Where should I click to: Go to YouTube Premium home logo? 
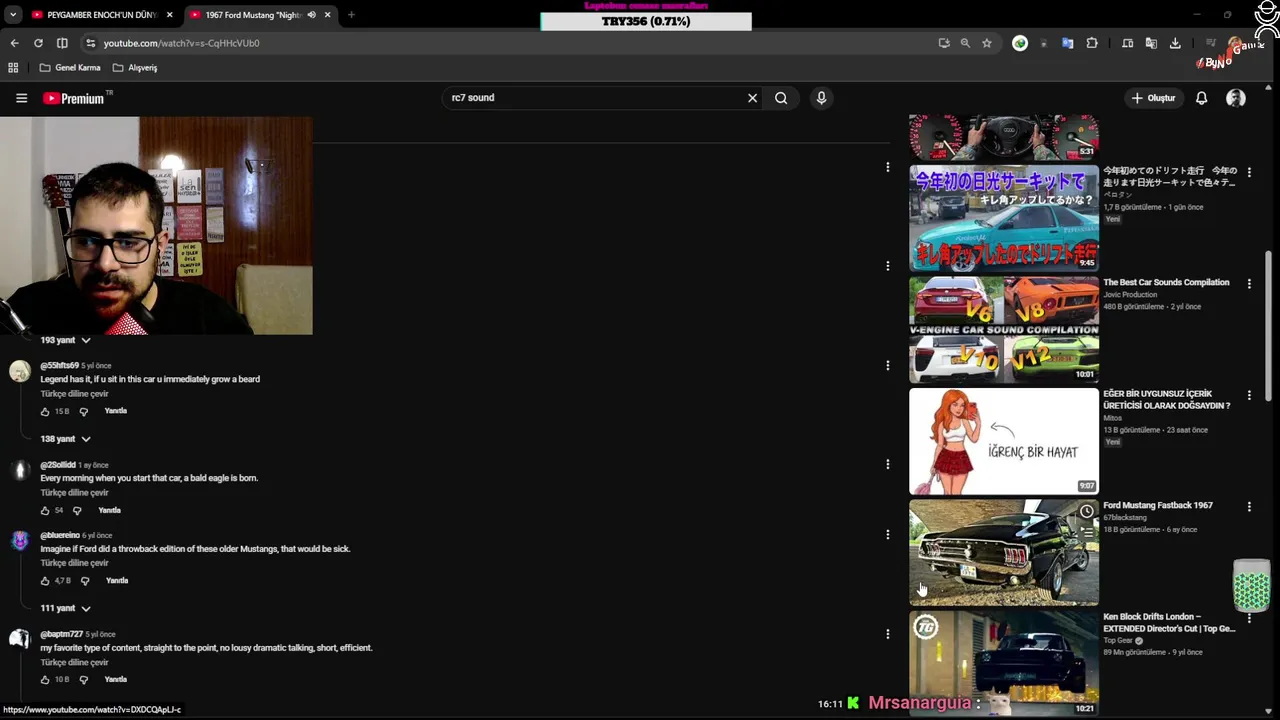tap(74, 98)
